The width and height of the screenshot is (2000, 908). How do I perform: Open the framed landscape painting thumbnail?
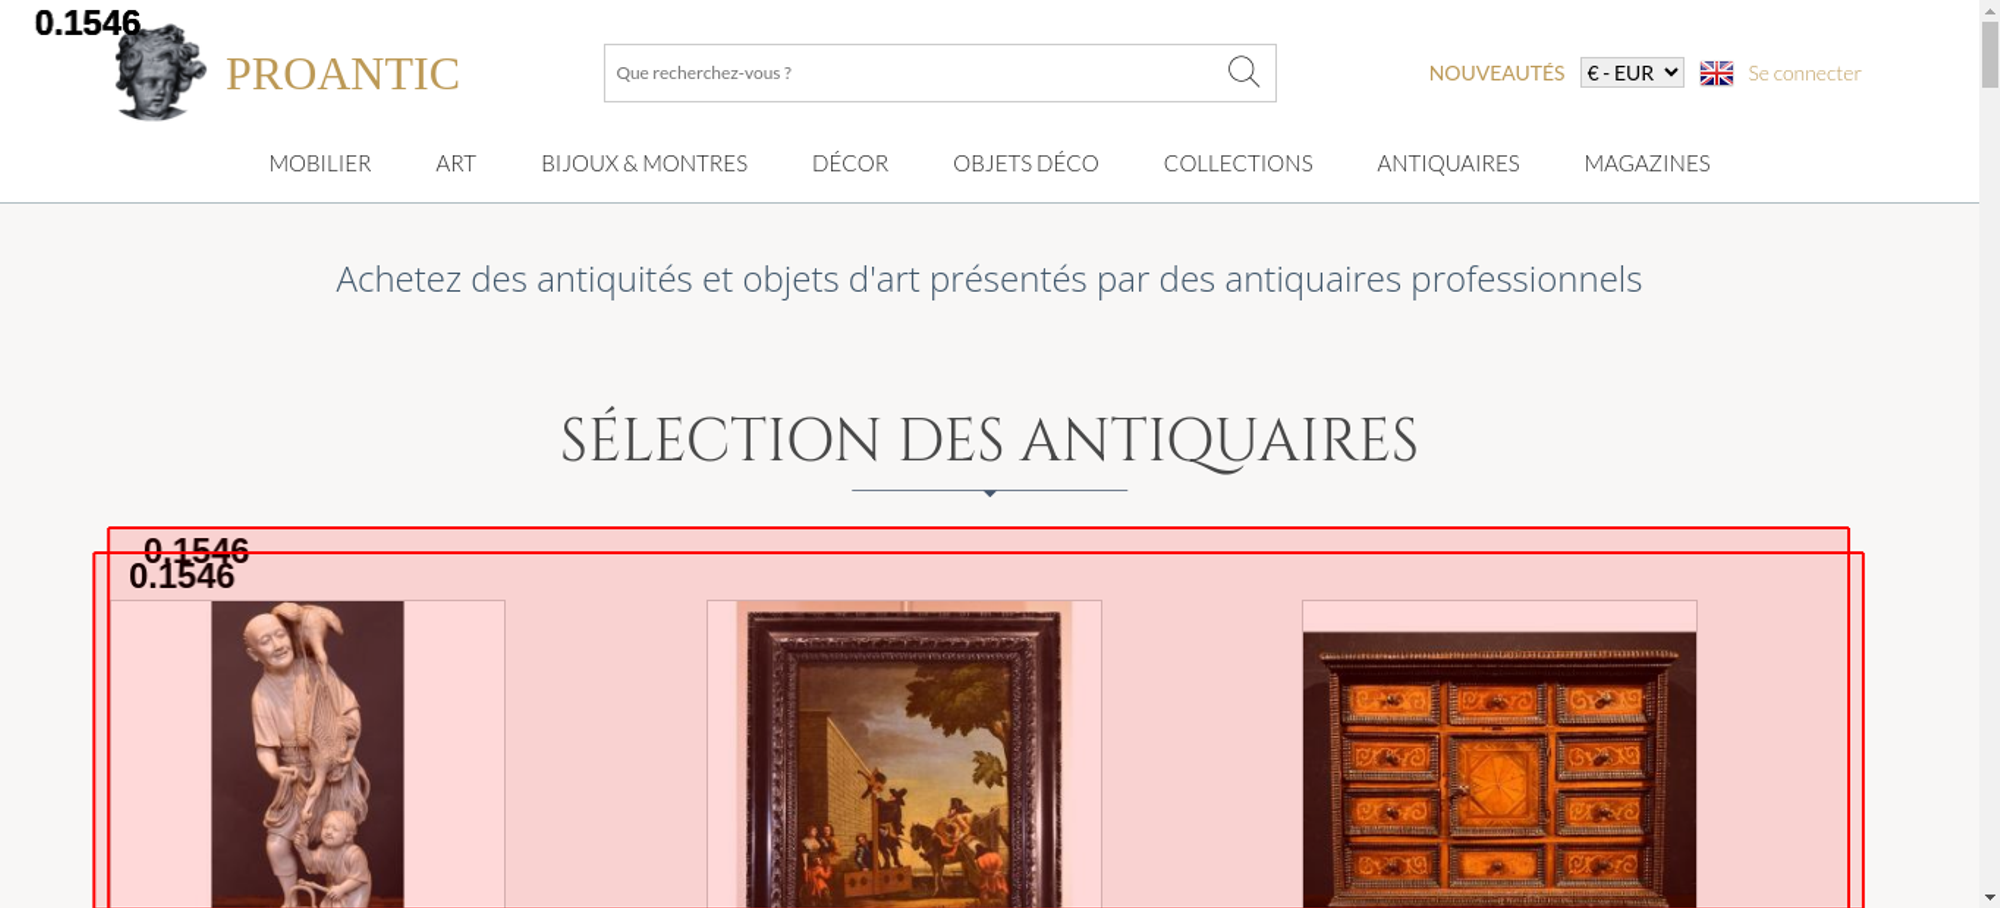coord(904,754)
